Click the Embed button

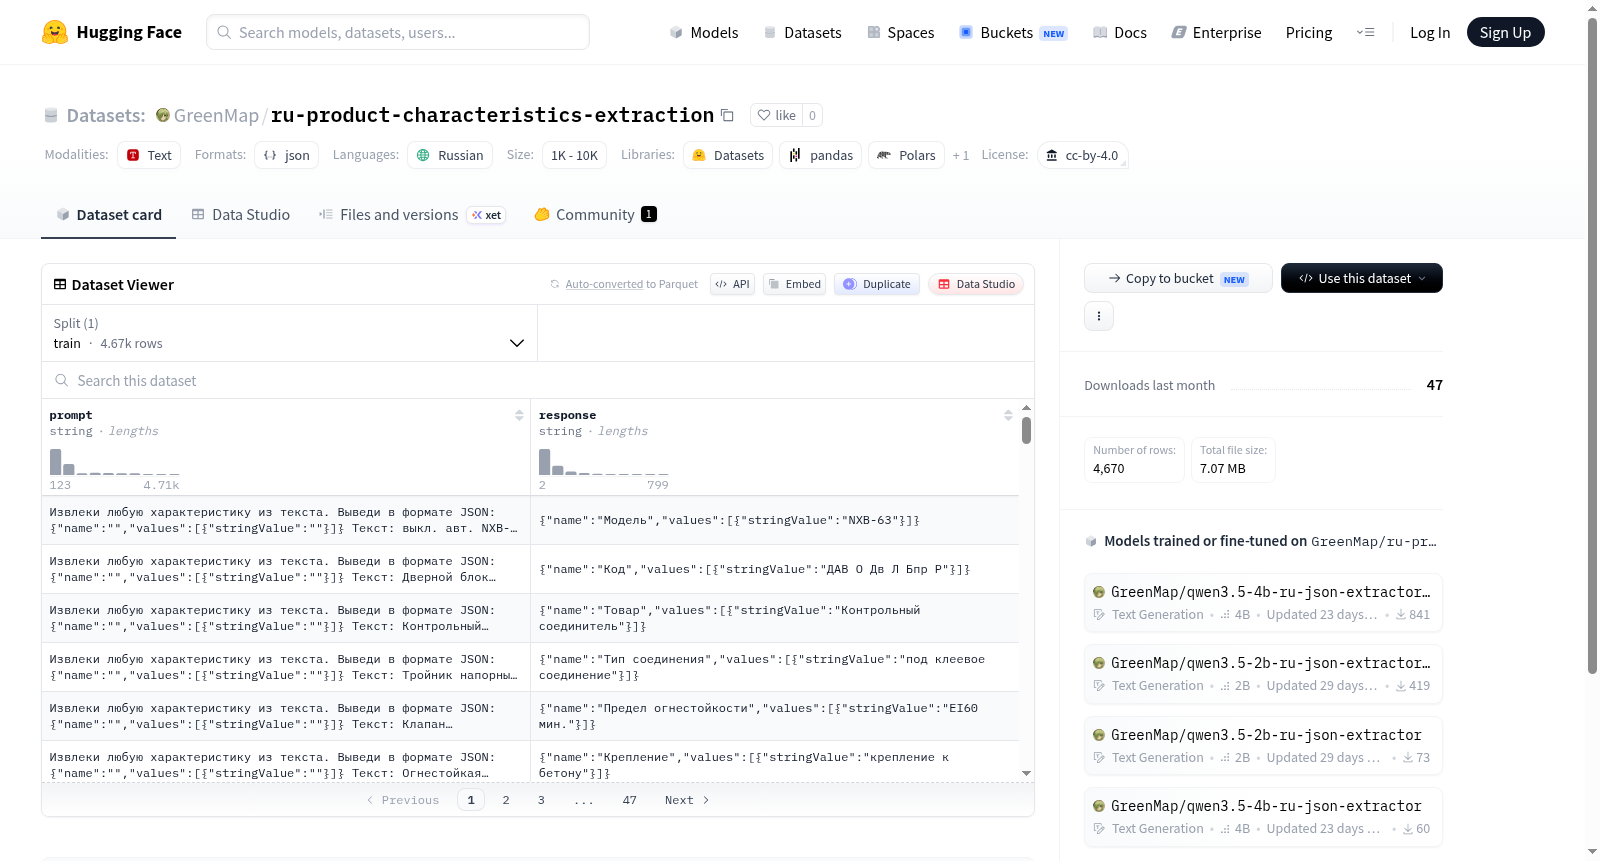coord(794,284)
